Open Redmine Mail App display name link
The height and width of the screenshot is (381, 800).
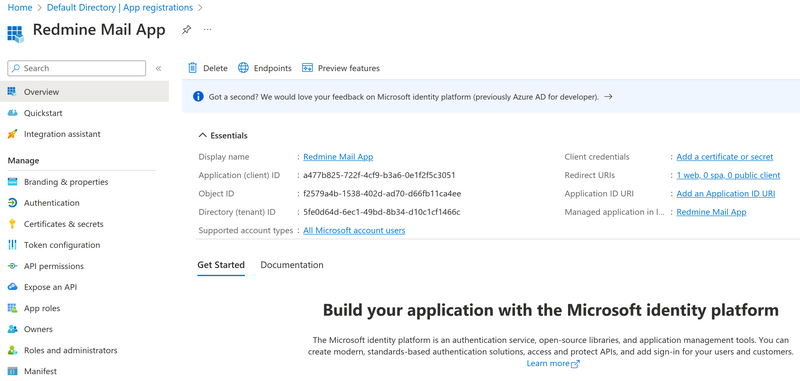click(338, 157)
